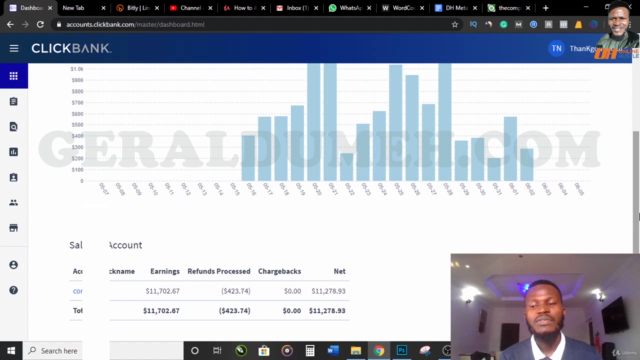
Task: Click the Refunds Processed column header
Action: (x=219, y=271)
